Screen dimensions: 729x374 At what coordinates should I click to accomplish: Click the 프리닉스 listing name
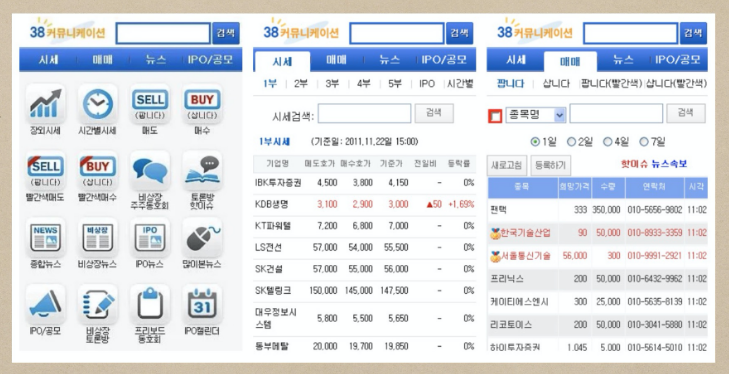tap(507, 279)
